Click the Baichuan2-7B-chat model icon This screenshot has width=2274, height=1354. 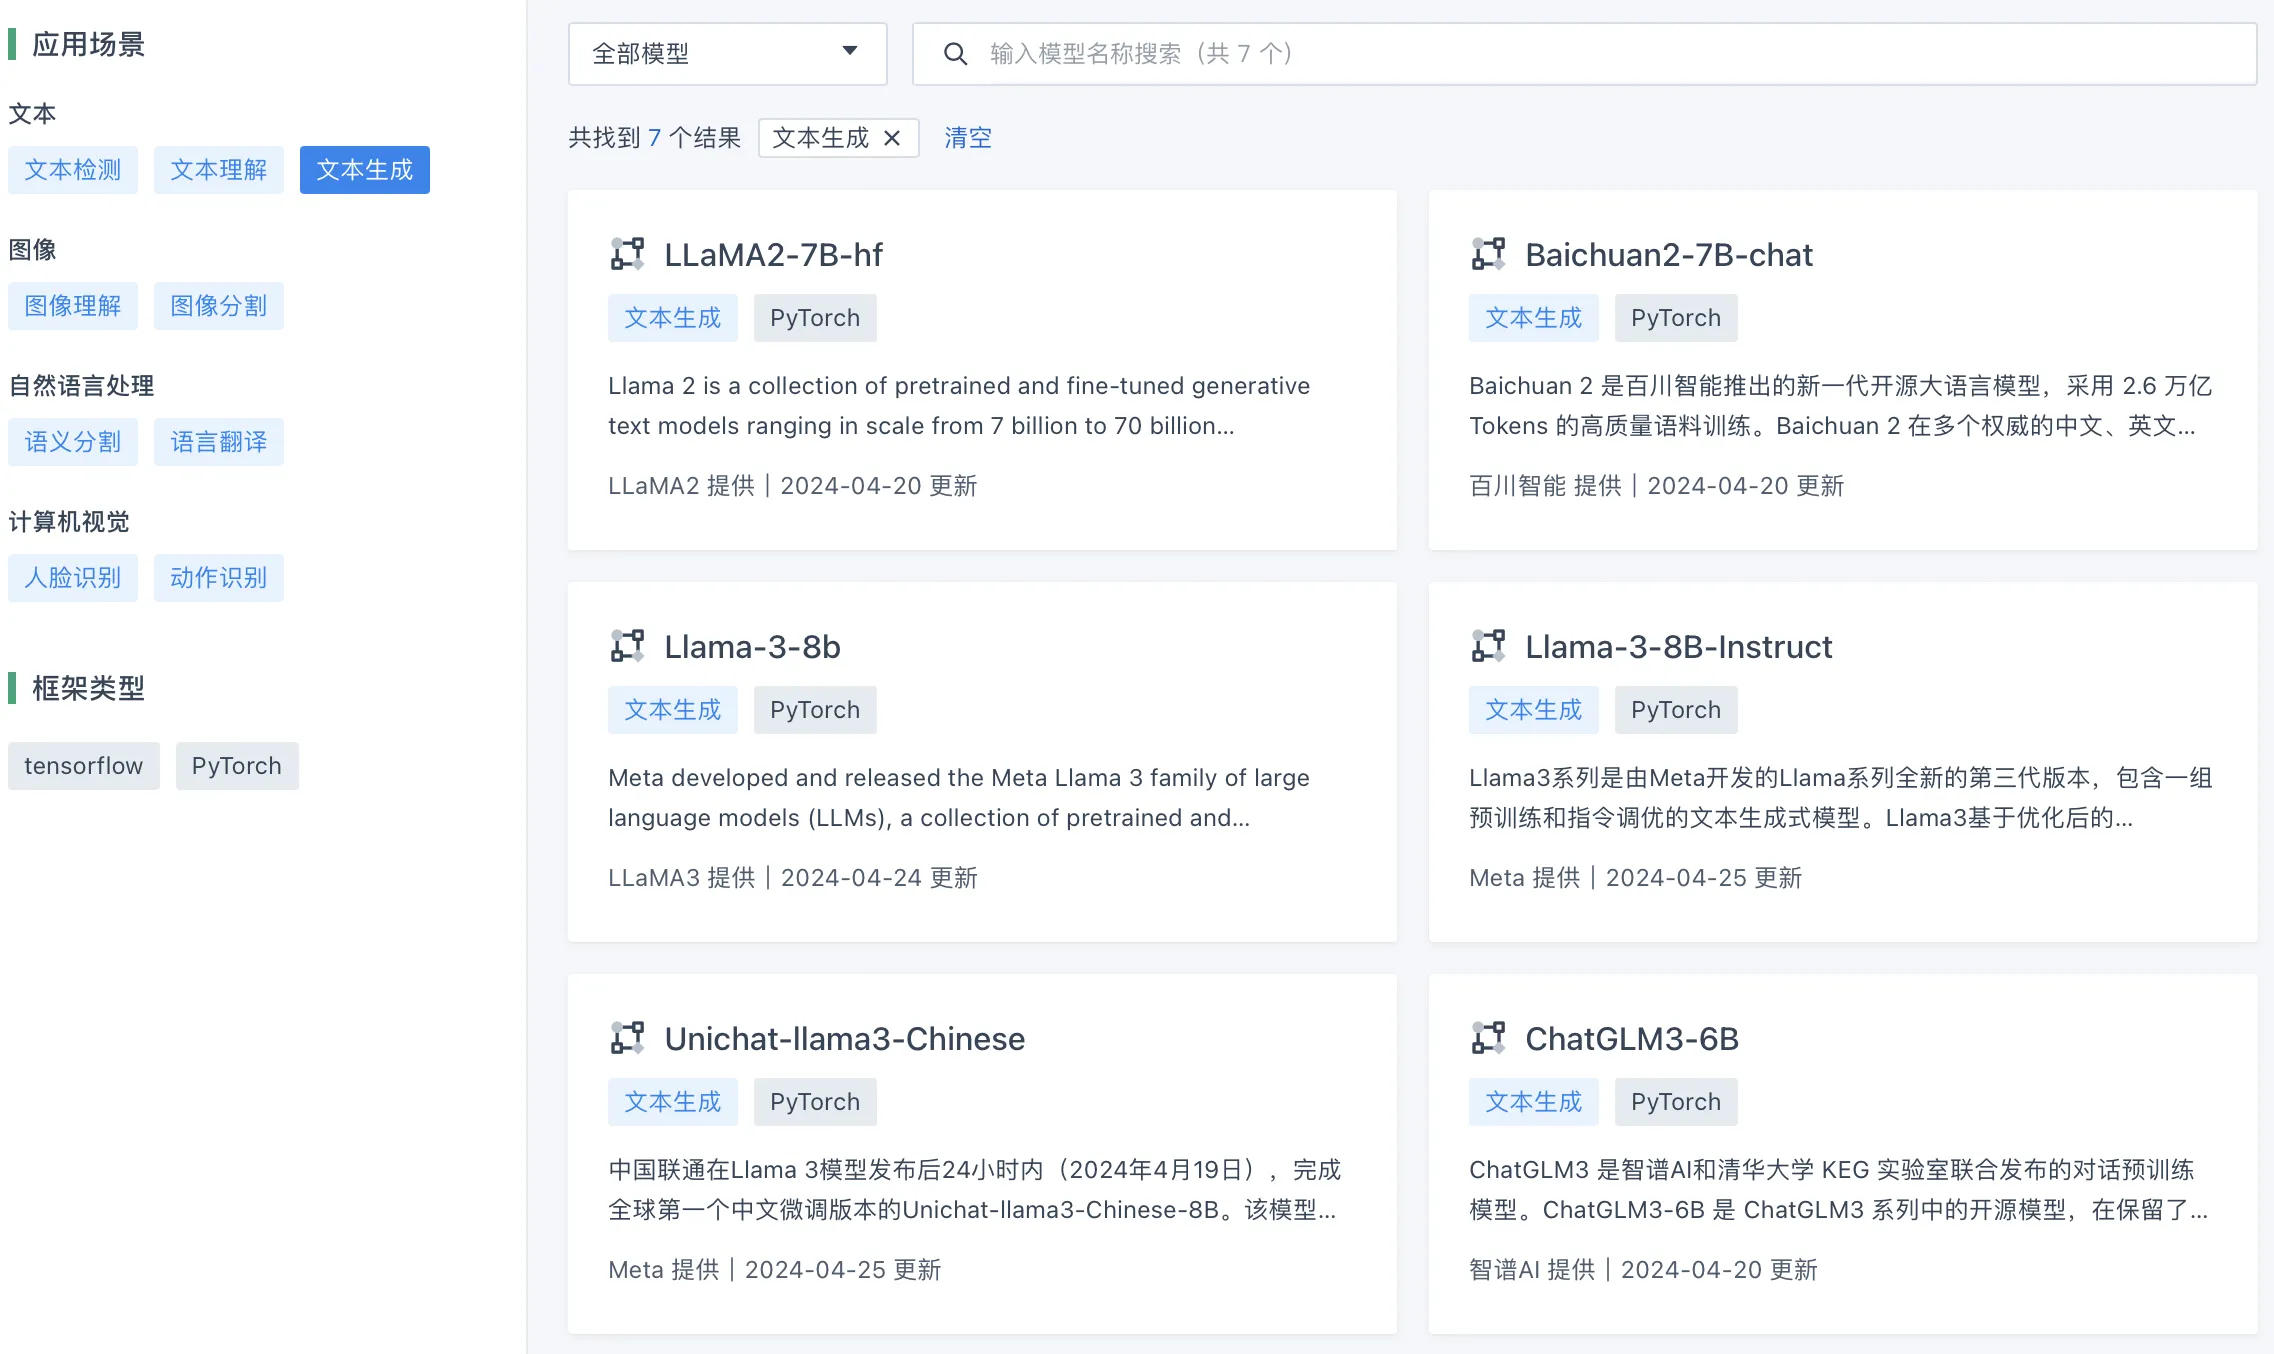[x=1489, y=254]
